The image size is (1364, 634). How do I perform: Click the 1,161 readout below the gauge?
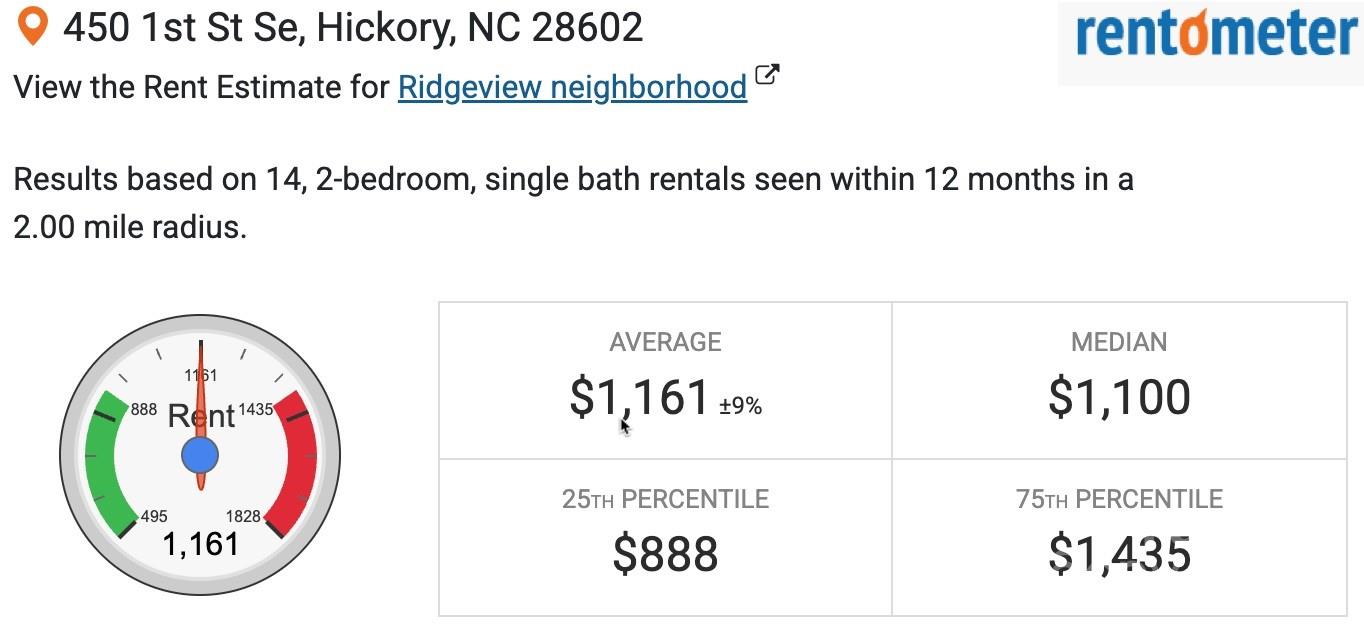201,544
